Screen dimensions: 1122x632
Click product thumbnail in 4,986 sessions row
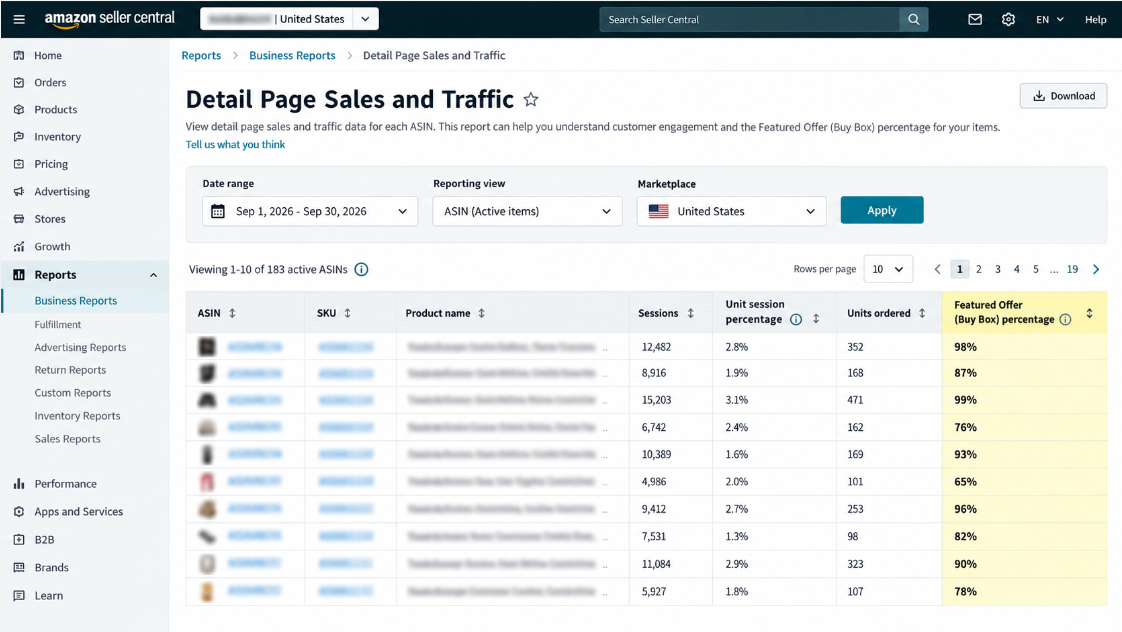[x=207, y=482]
